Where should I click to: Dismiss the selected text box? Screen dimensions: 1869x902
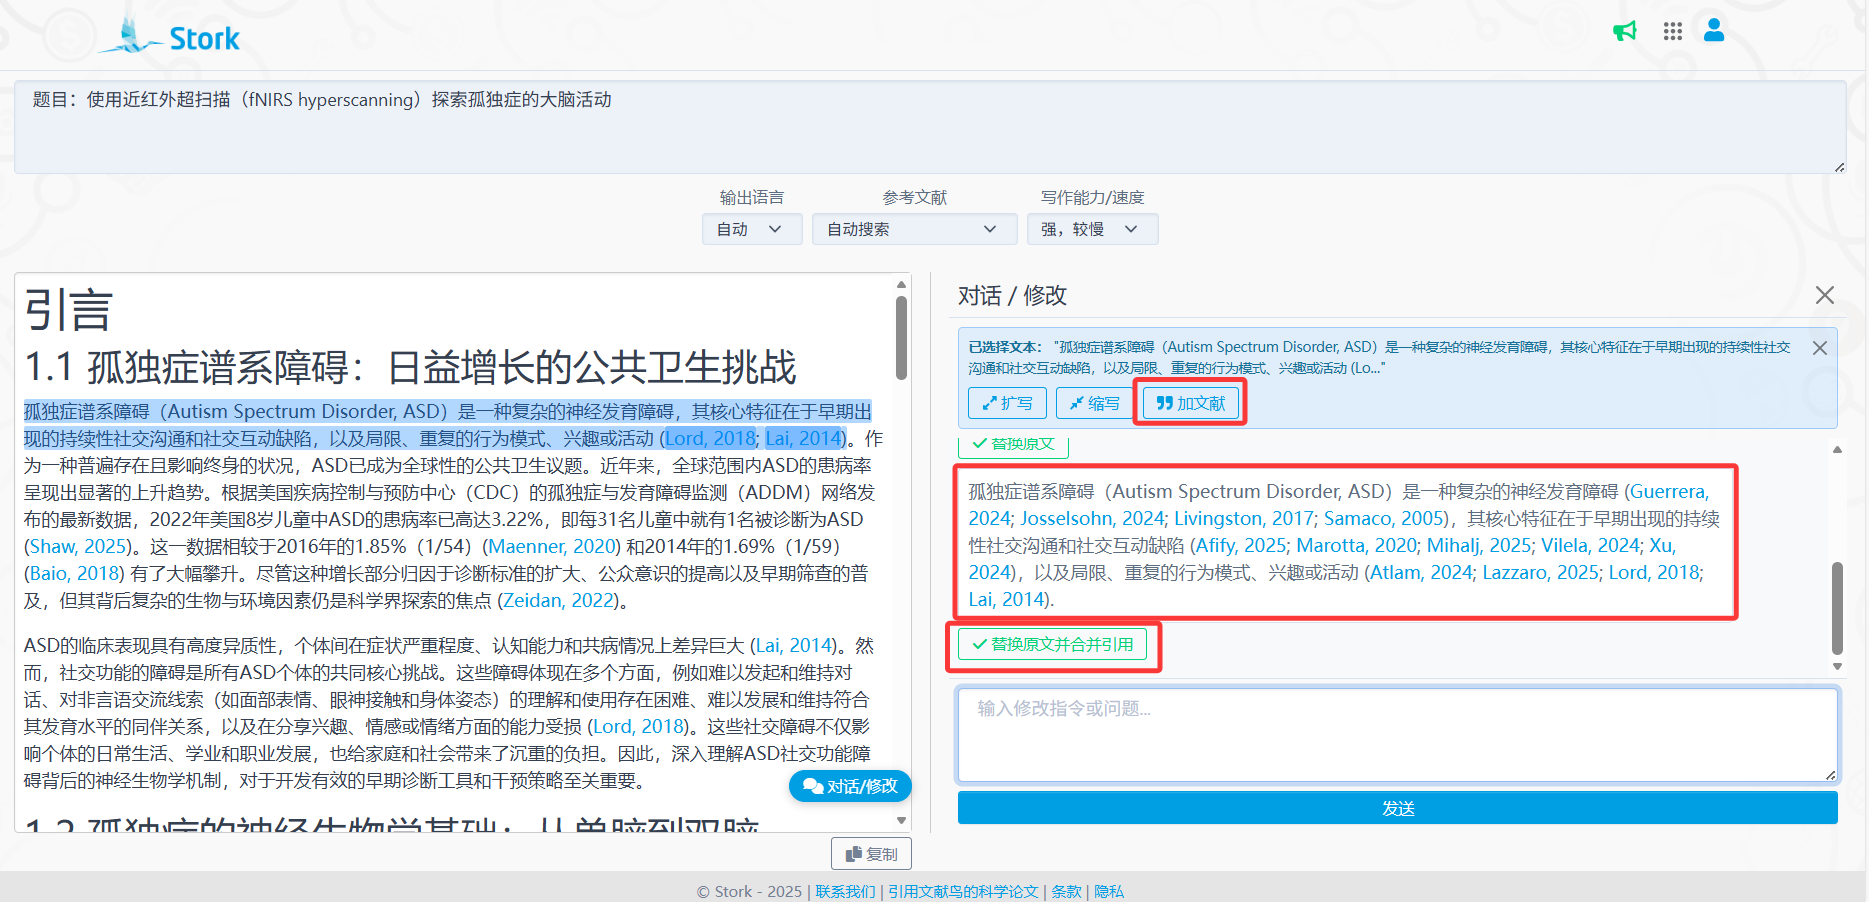pyautogui.click(x=1820, y=348)
